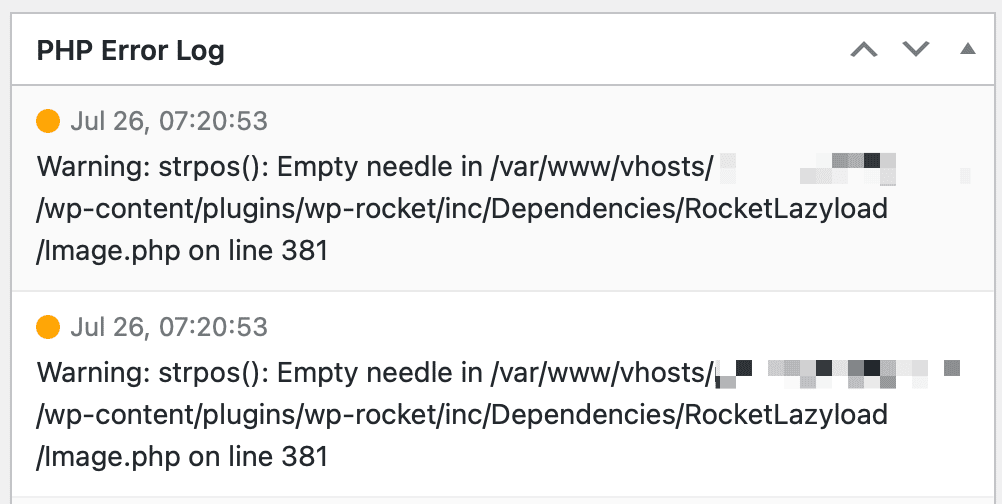1002x504 pixels.
Task: Click the second entry's orange warning dot
Action: tap(48, 327)
